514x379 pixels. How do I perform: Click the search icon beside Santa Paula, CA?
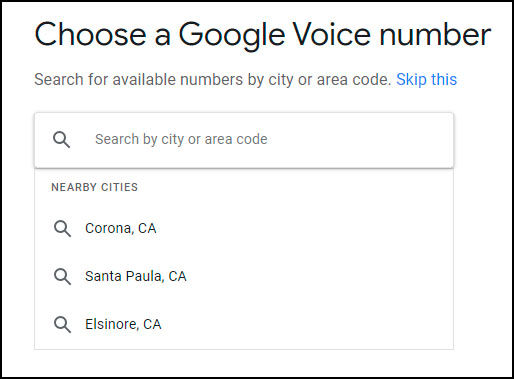pyautogui.click(x=62, y=277)
